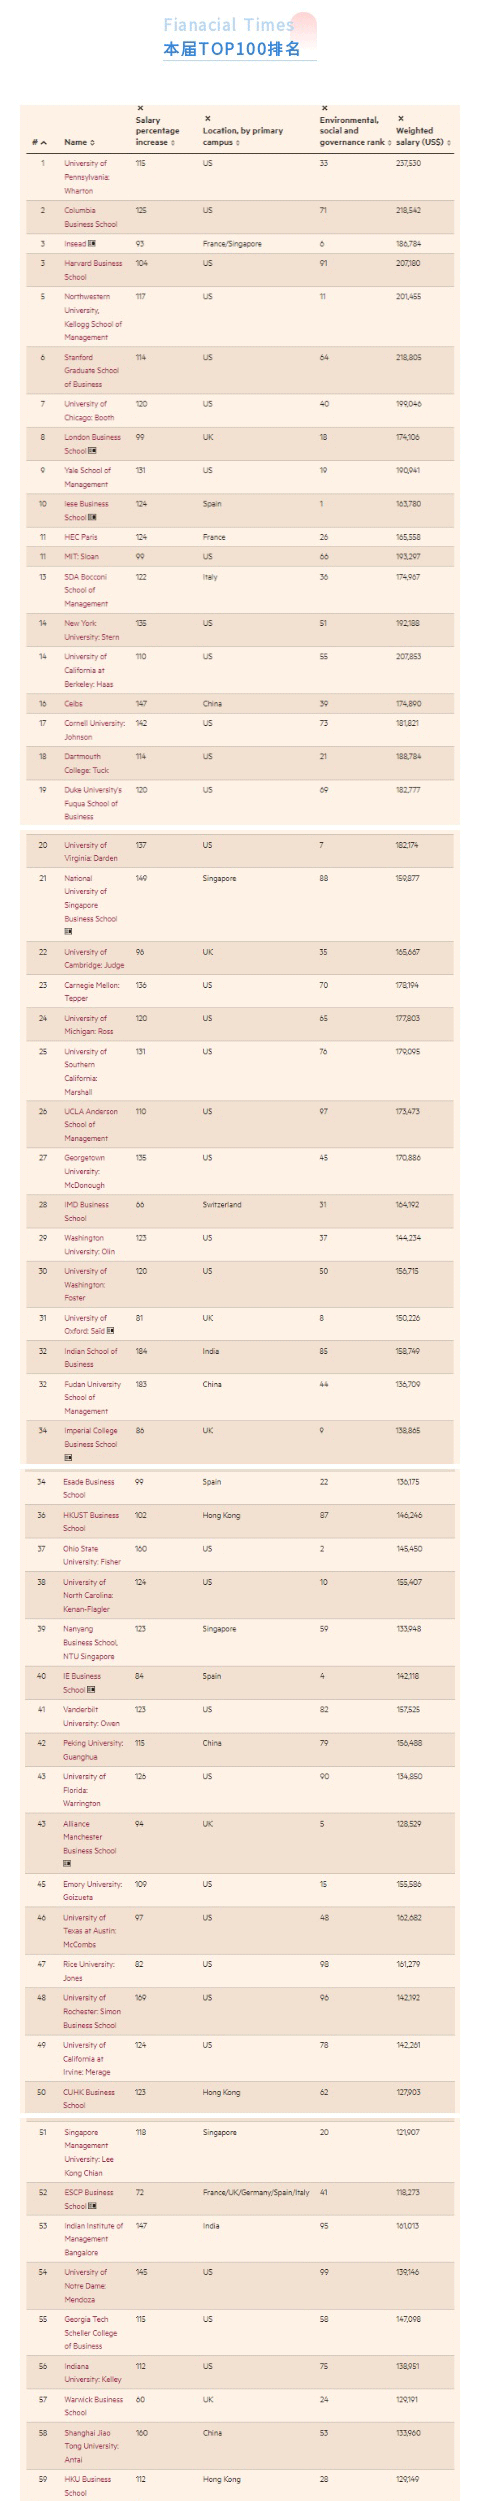The height and width of the screenshot is (2501, 480).
Task: Click the profile icon beside Iese Business School
Action: coord(92,518)
